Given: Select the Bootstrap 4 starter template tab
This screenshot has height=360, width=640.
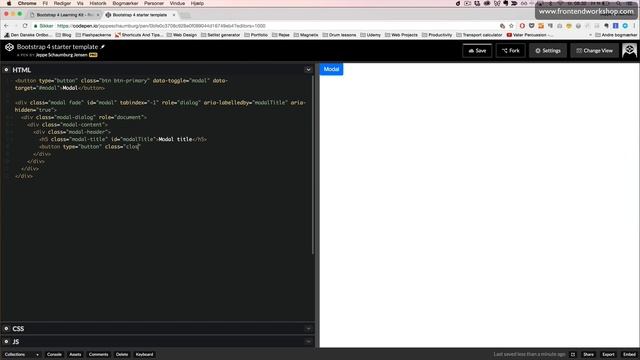Looking at the screenshot, I should [139, 15].
